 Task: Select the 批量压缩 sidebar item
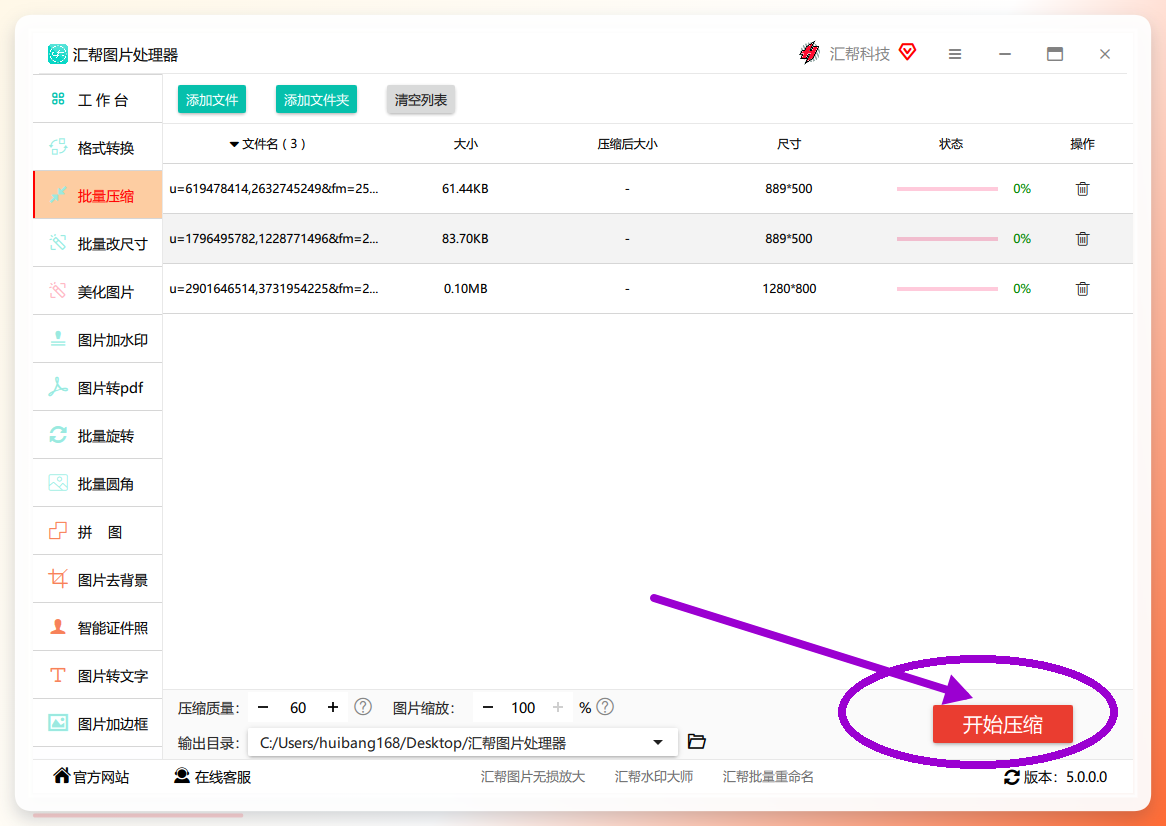(97, 196)
